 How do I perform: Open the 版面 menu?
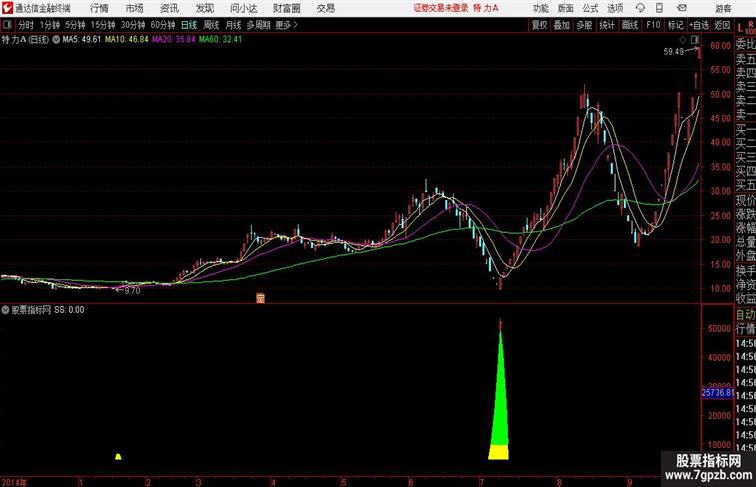[566, 8]
